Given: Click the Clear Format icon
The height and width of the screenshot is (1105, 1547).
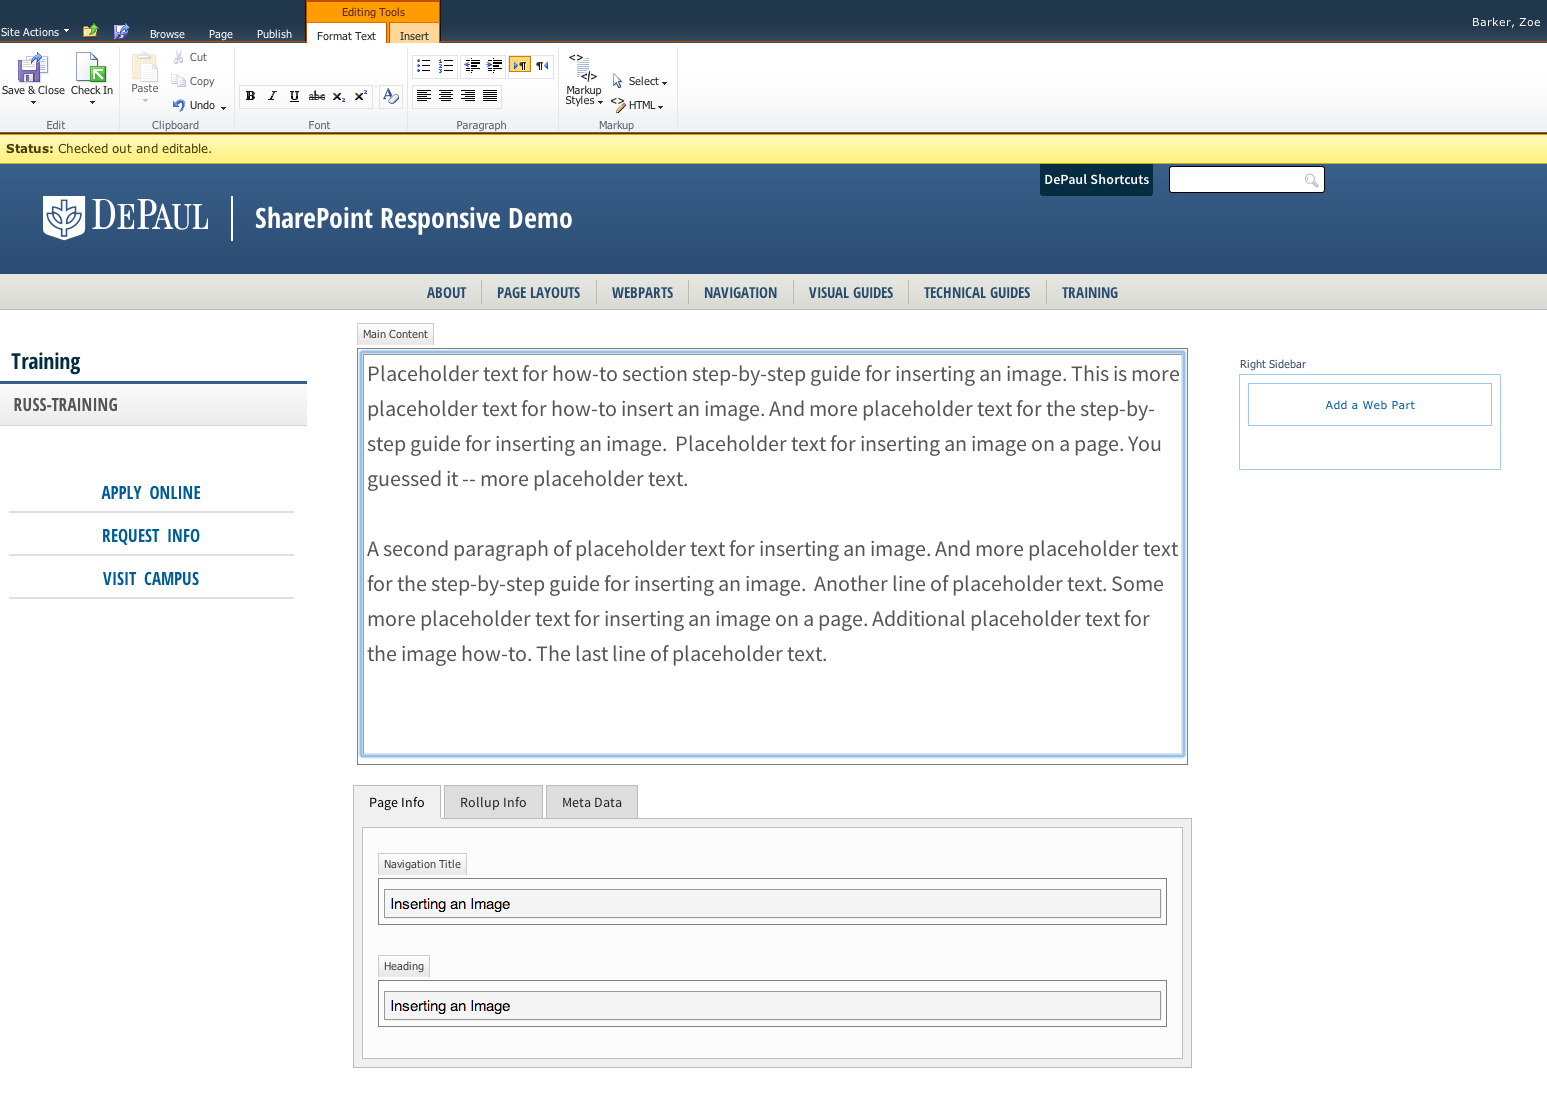Looking at the screenshot, I should 391,96.
